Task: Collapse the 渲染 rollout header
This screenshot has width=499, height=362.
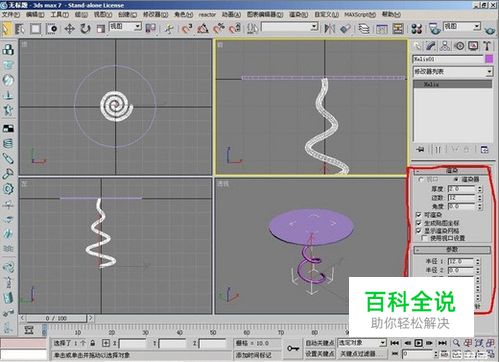Action: tap(452, 171)
